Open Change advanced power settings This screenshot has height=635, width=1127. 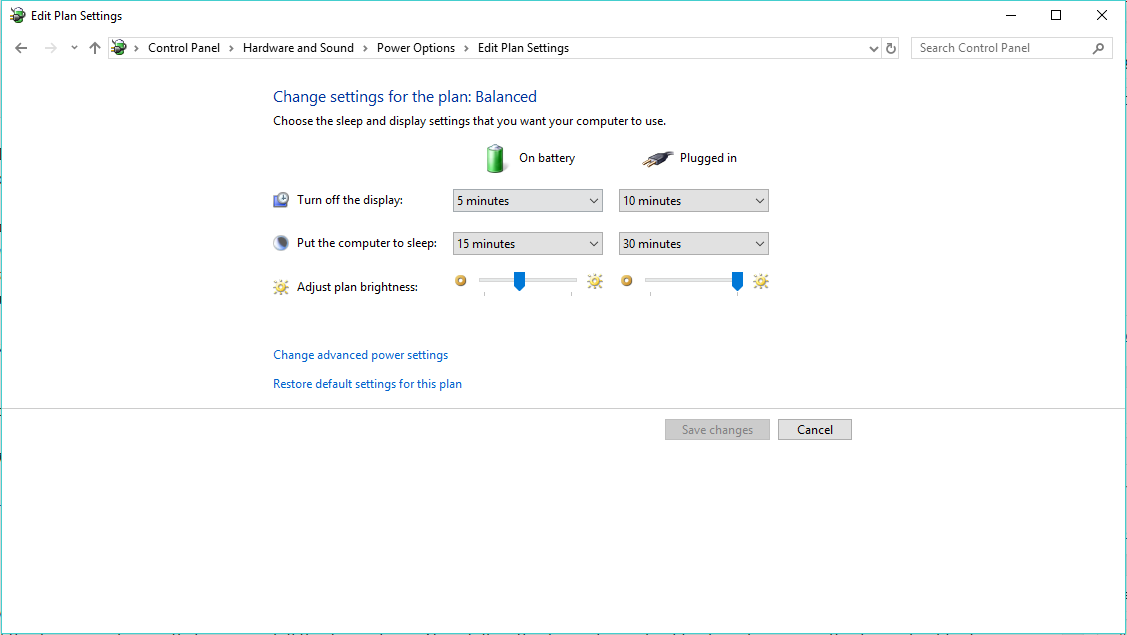[x=360, y=355]
